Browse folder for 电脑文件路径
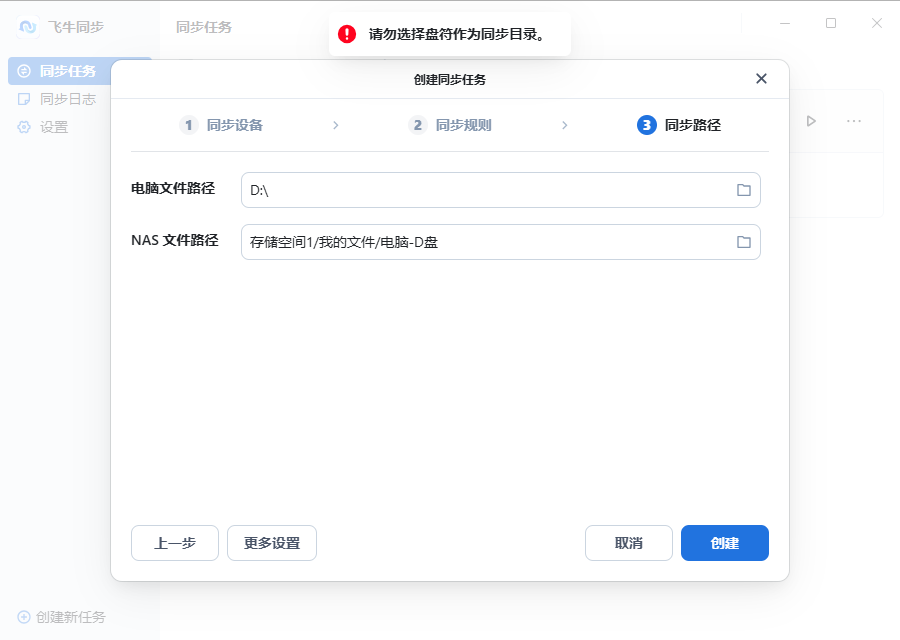The height and width of the screenshot is (640, 900). tap(744, 190)
